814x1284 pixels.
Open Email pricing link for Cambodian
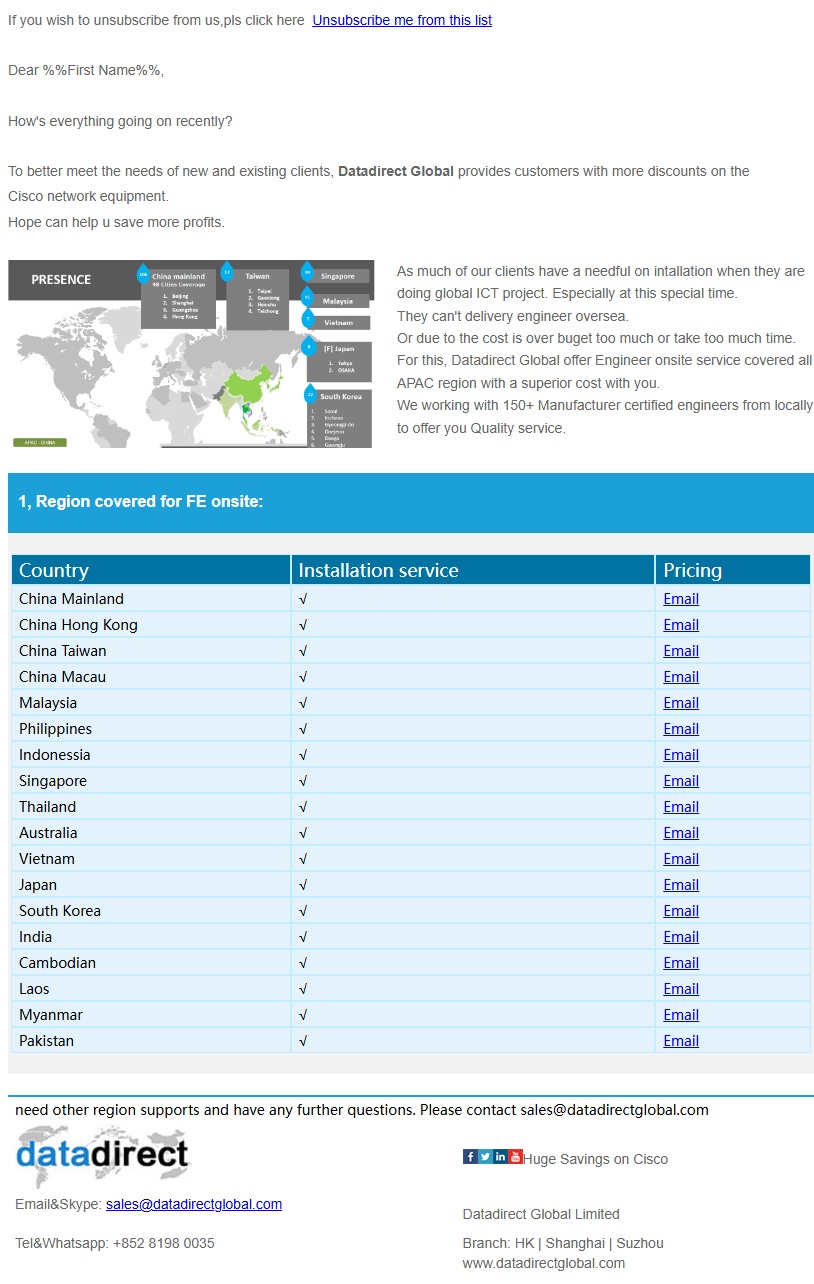click(681, 963)
